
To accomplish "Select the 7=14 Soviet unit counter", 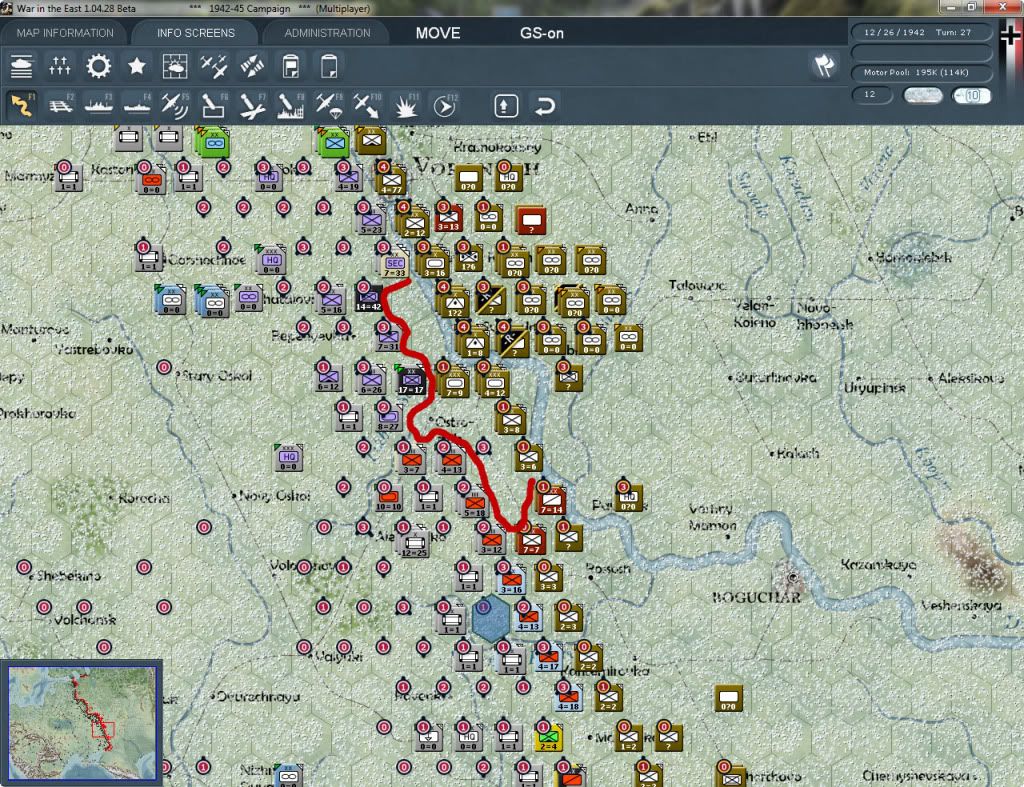I will (x=551, y=500).
